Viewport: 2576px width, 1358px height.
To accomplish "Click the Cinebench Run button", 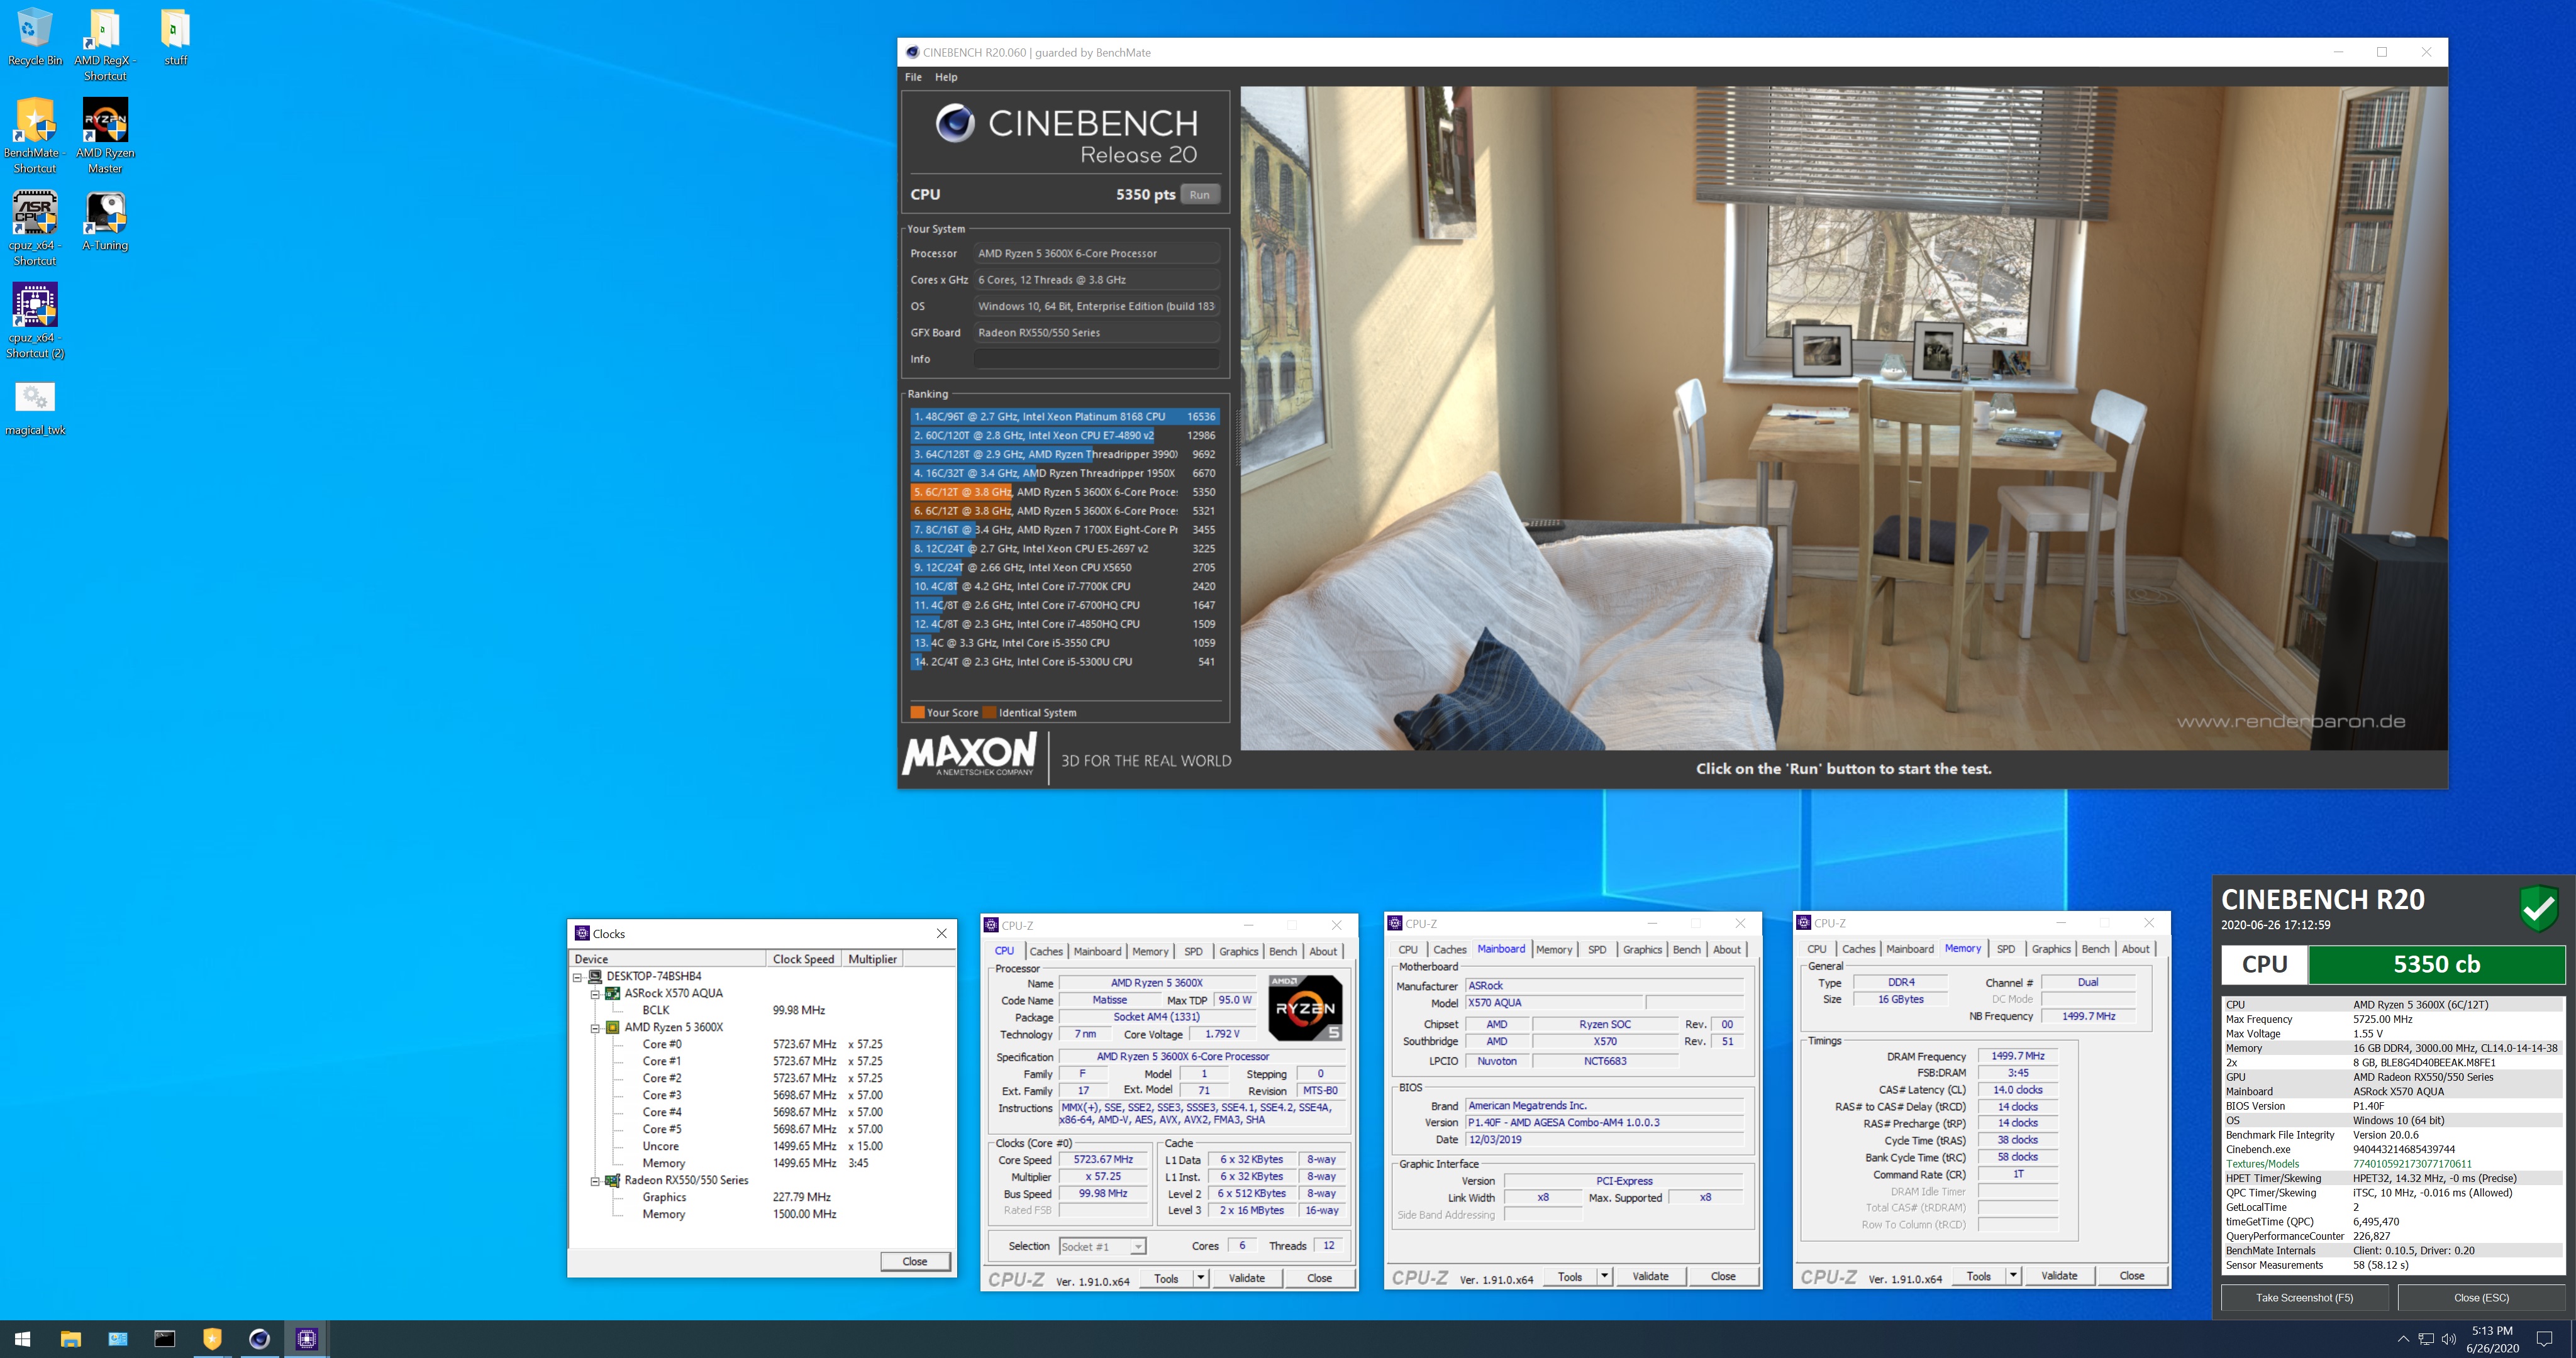I will [1199, 195].
